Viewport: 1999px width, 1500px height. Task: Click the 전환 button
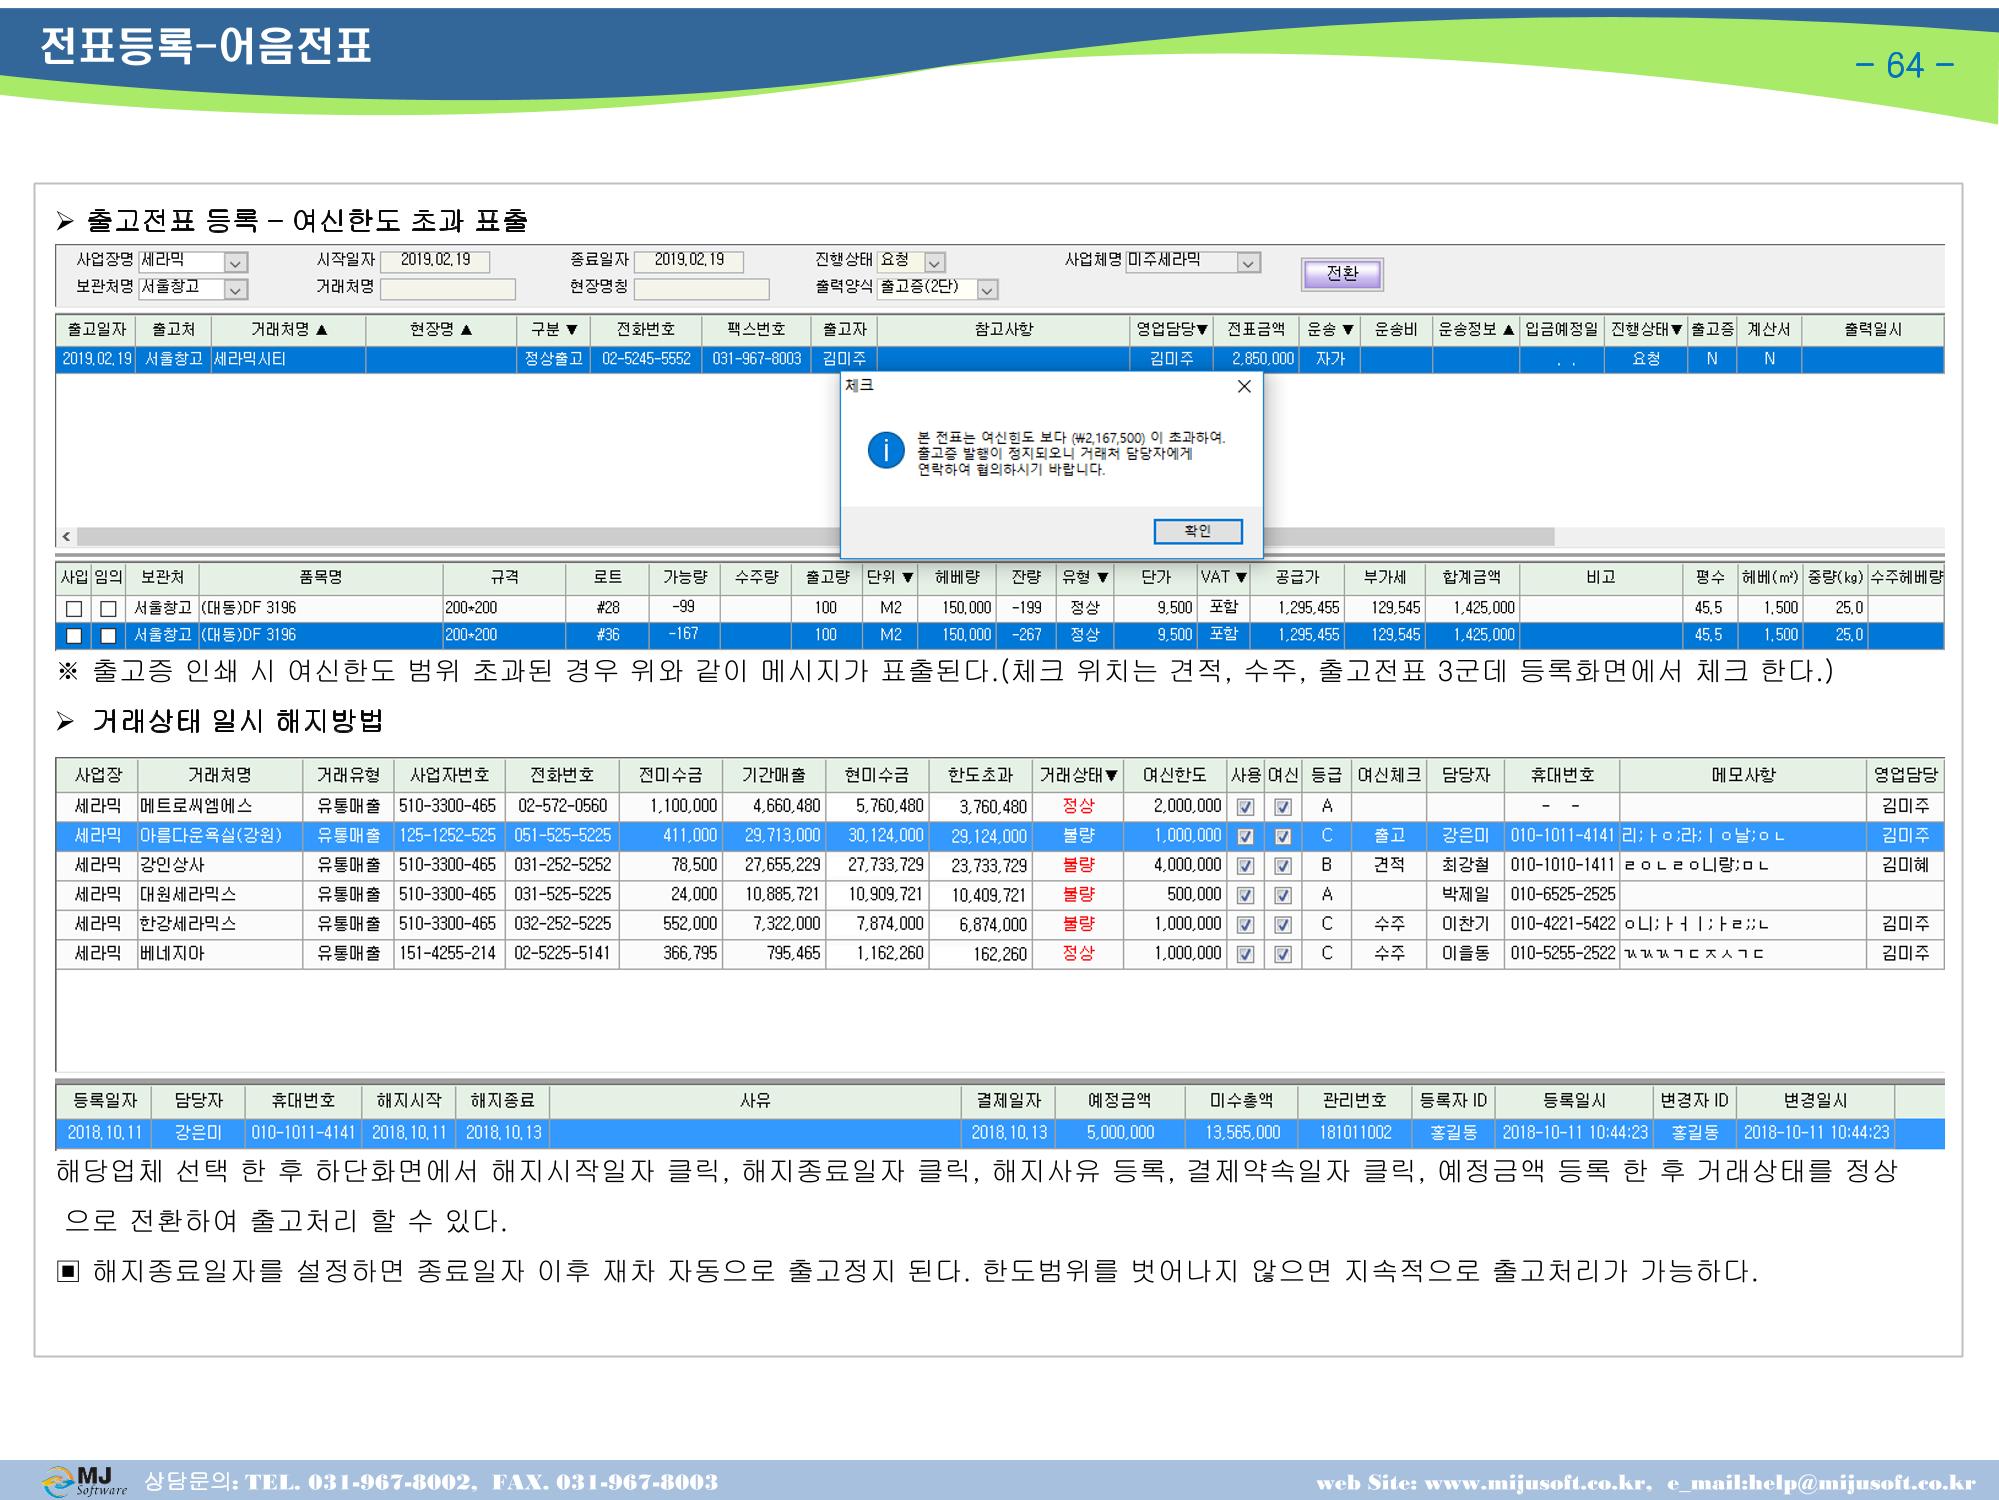1342,274
